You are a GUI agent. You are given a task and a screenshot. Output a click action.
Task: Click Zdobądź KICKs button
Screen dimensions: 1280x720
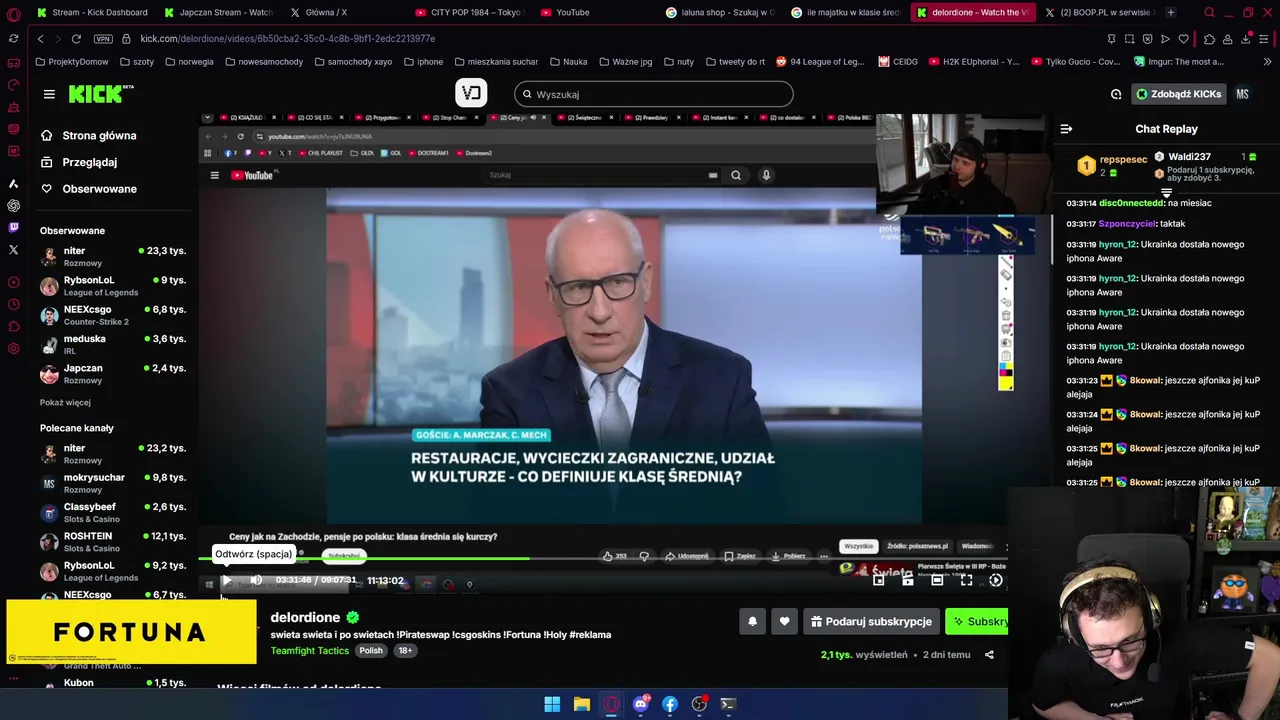pyautogui.click(x=1178, y=94)
